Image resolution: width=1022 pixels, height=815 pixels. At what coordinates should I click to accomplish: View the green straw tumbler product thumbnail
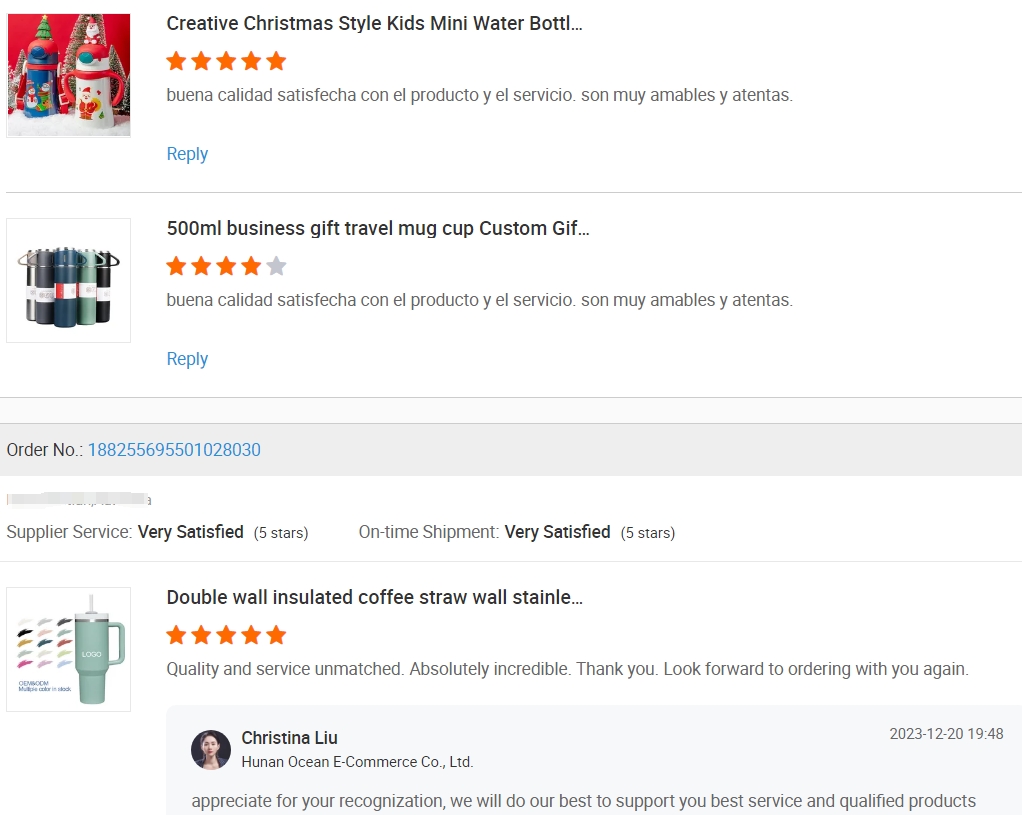pyautogui.click(x=69, y=650)
